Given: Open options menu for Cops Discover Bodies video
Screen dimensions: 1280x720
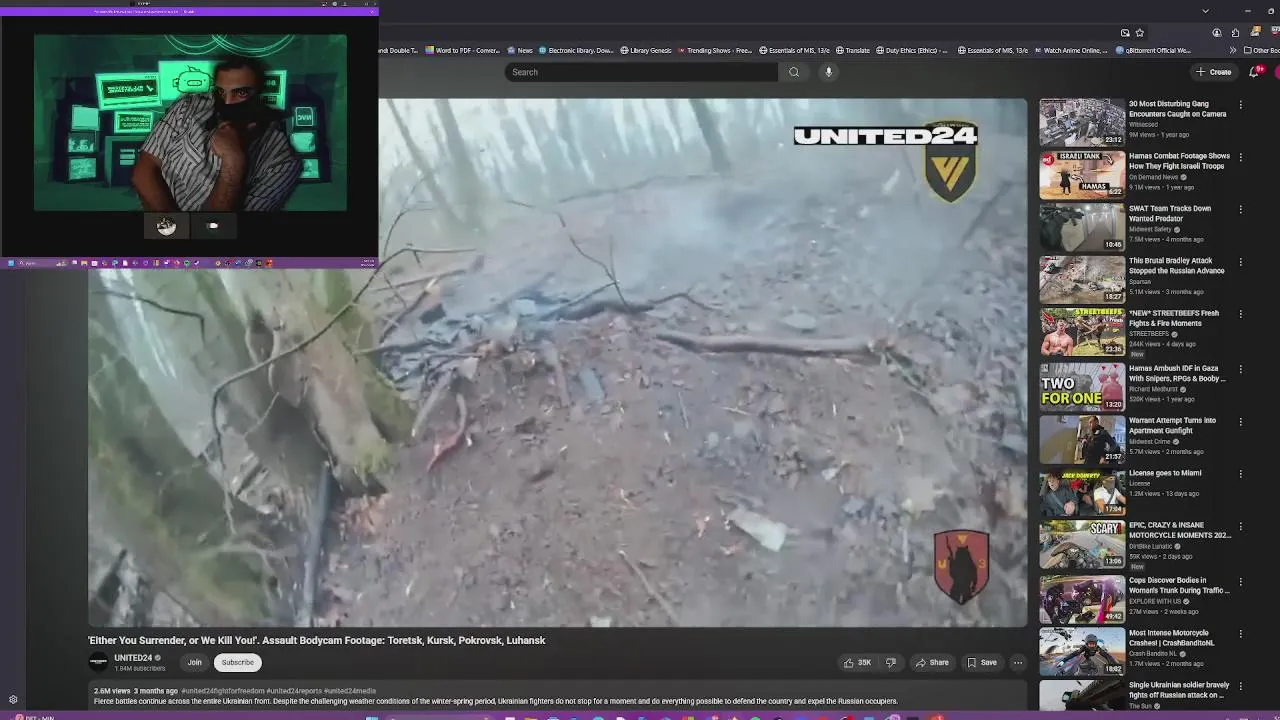Looking at the screenshot, I should [x=1241, y=581].
